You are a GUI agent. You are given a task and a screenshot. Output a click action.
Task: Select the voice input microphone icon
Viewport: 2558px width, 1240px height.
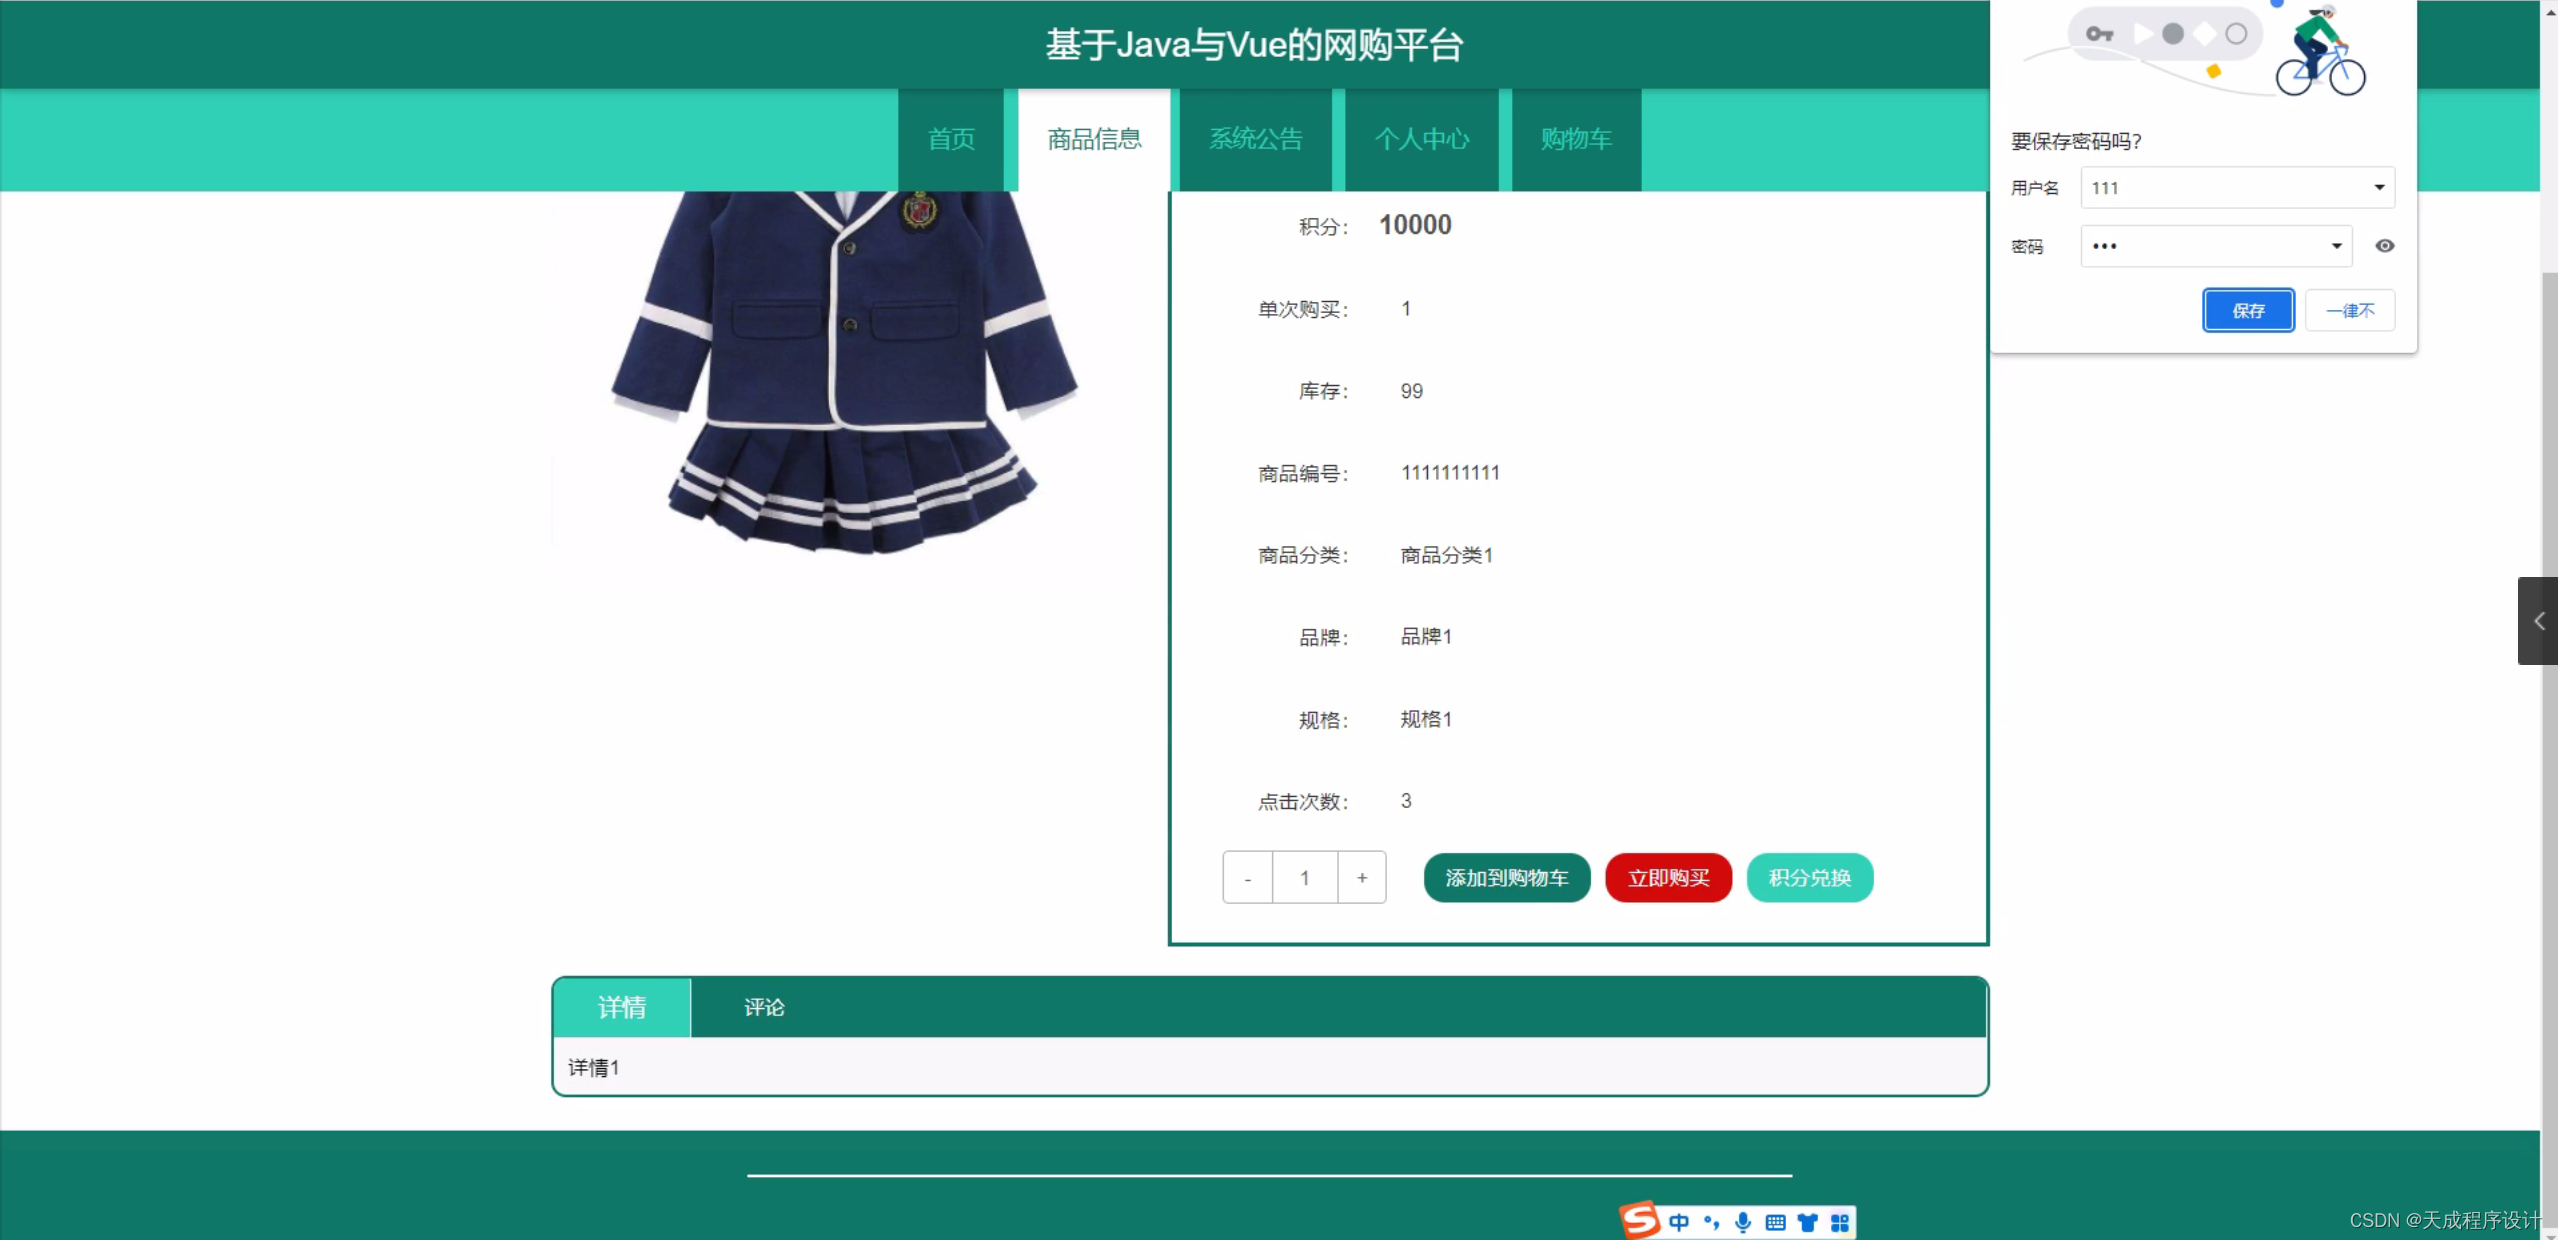(1743, 1221)
